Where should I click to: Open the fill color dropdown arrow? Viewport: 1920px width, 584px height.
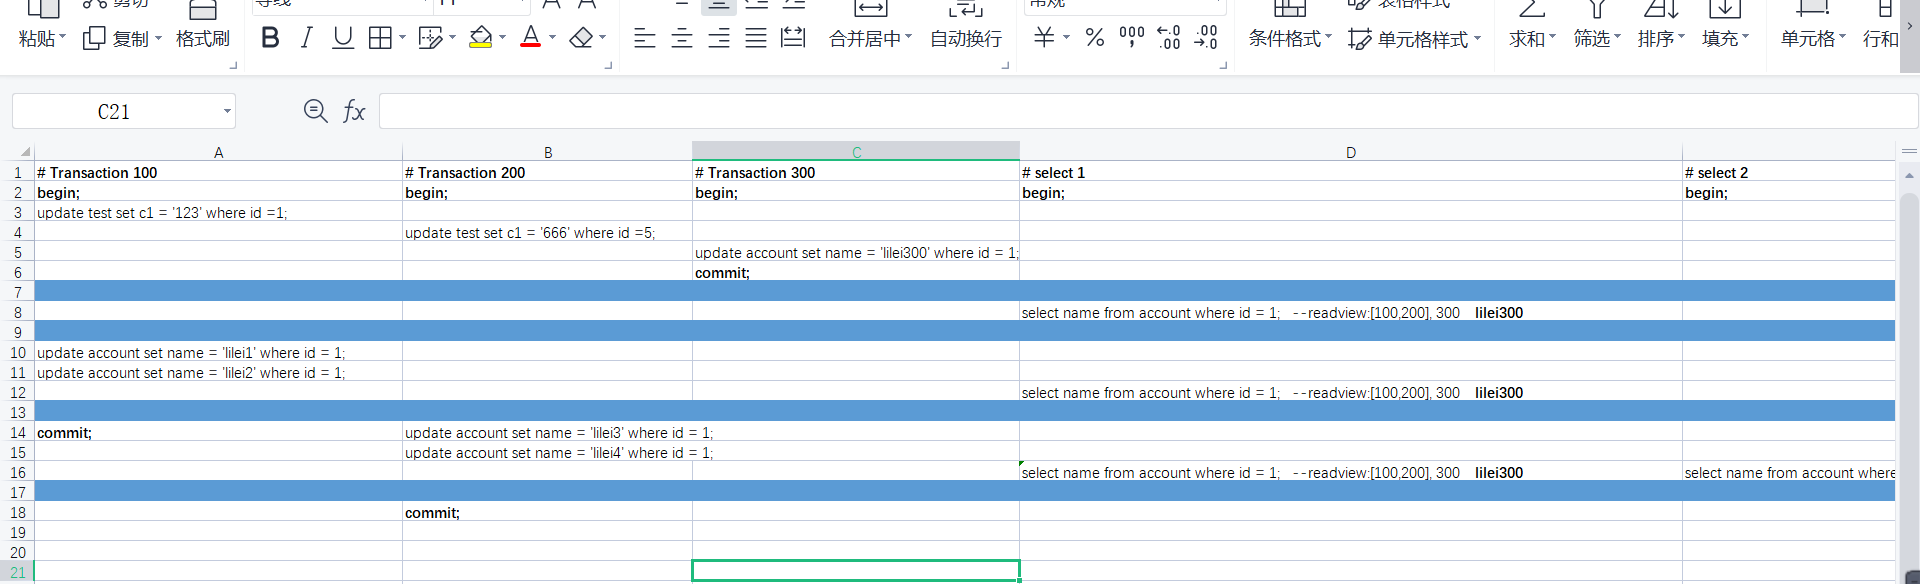(x=502, y=38)
